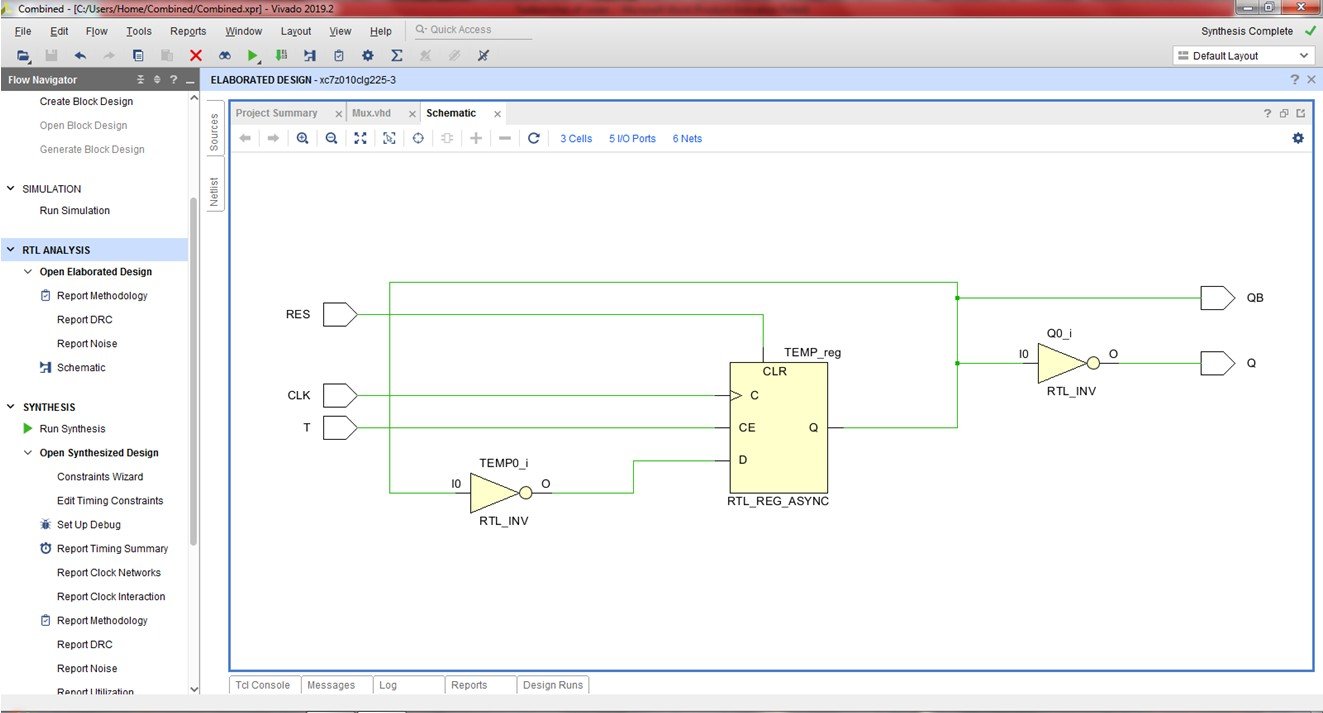Click the Elaborated Design help question mark
1323x713 pixels.
1295,80
